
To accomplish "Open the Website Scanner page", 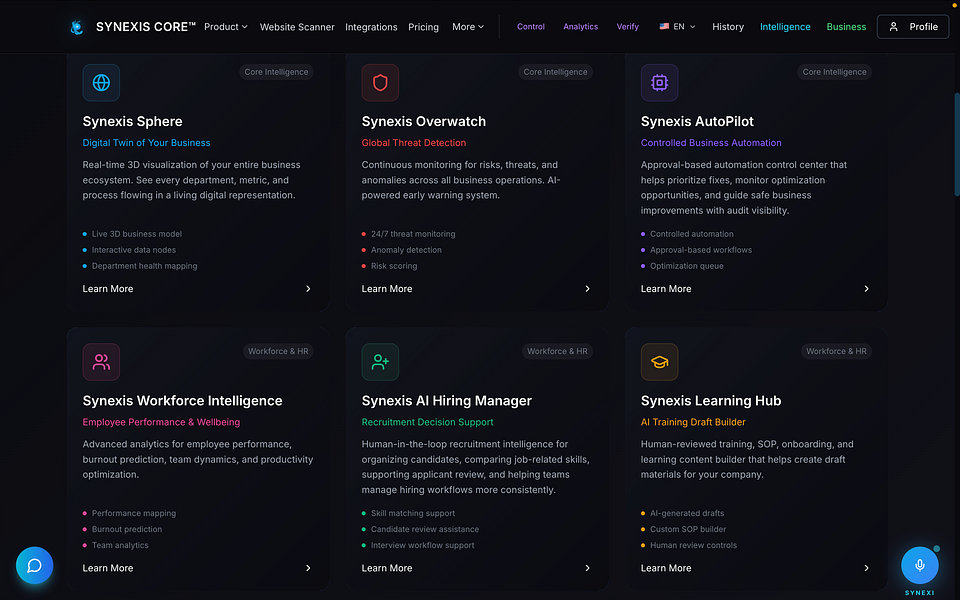I will click(297, 27).
